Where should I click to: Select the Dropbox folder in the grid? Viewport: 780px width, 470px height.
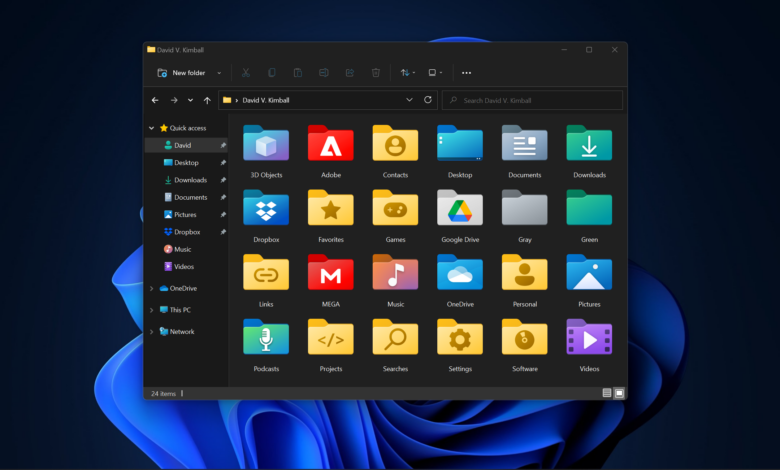tap(266, 207)
